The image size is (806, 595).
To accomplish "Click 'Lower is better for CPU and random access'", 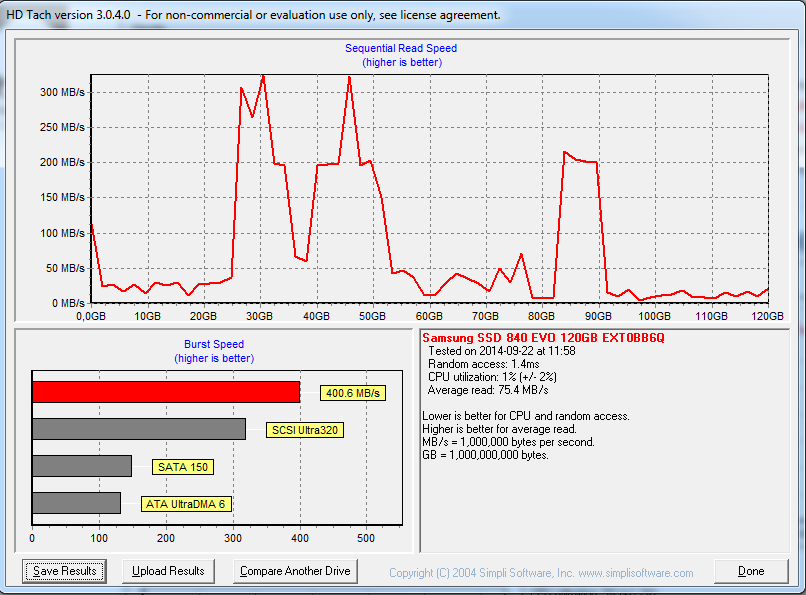I will (x=526, y=416).
